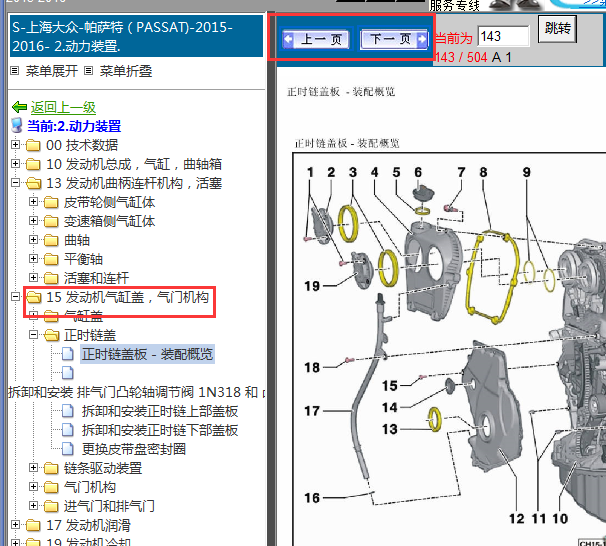
Task: Open 拆卸和安装正时链上部盖板 document
Action: [160, 411]
